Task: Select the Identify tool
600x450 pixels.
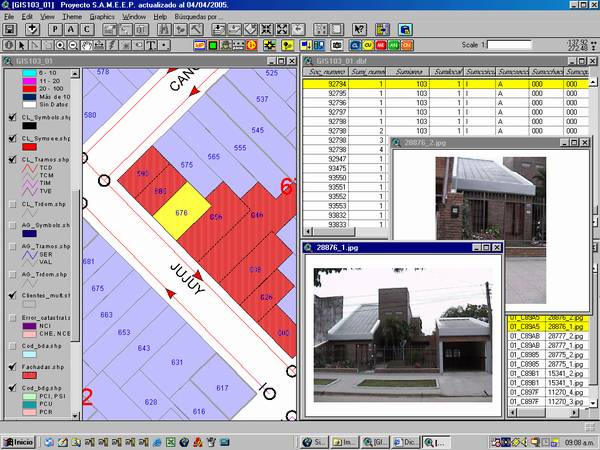Action: [x=9, y=46]
